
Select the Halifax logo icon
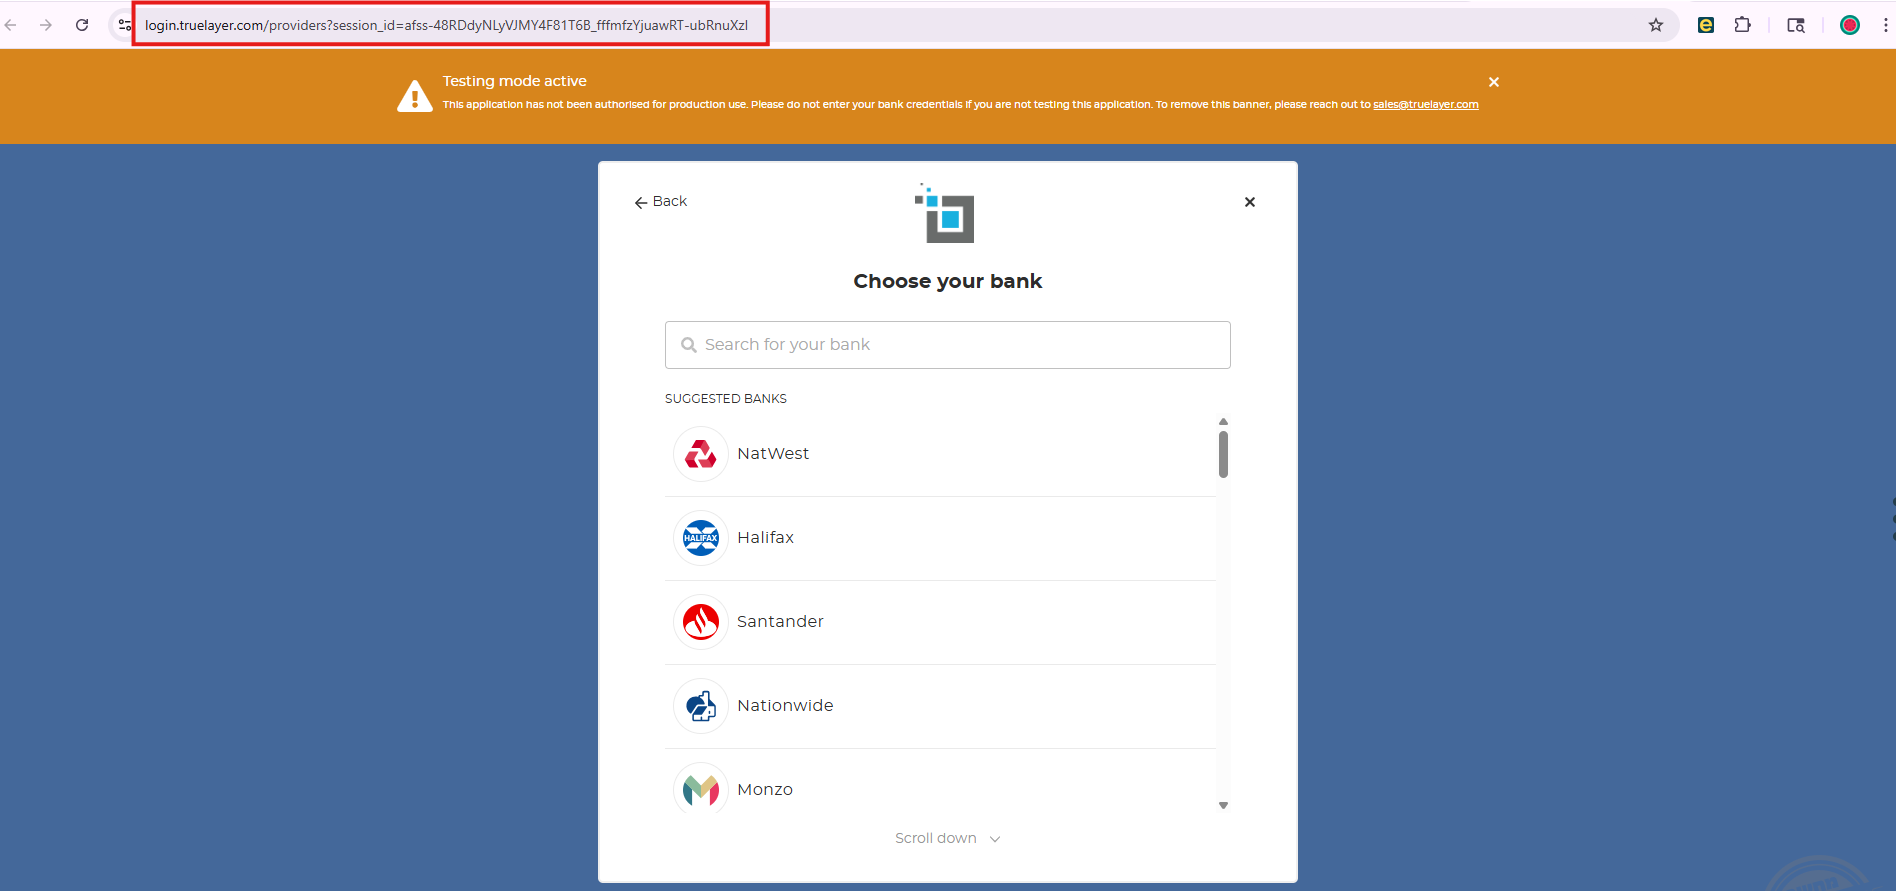pos(701,538)
